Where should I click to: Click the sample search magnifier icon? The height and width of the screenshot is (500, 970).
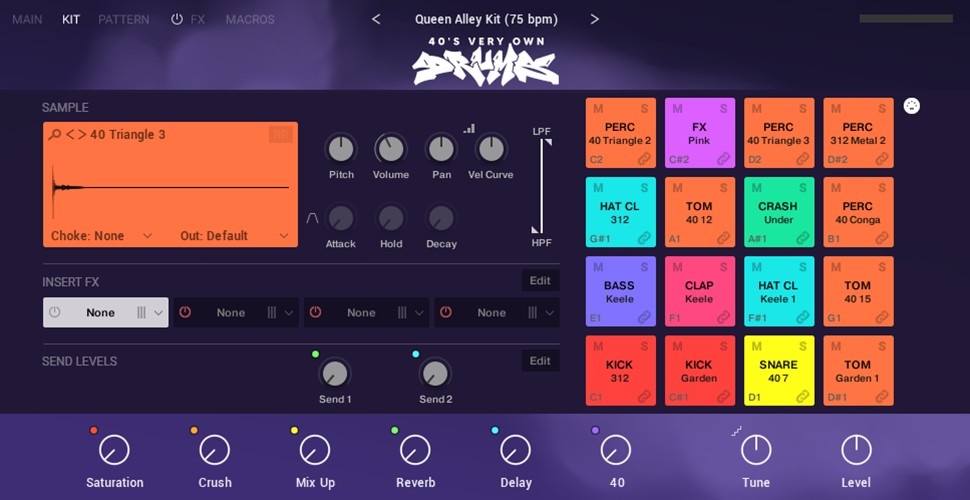55,135
